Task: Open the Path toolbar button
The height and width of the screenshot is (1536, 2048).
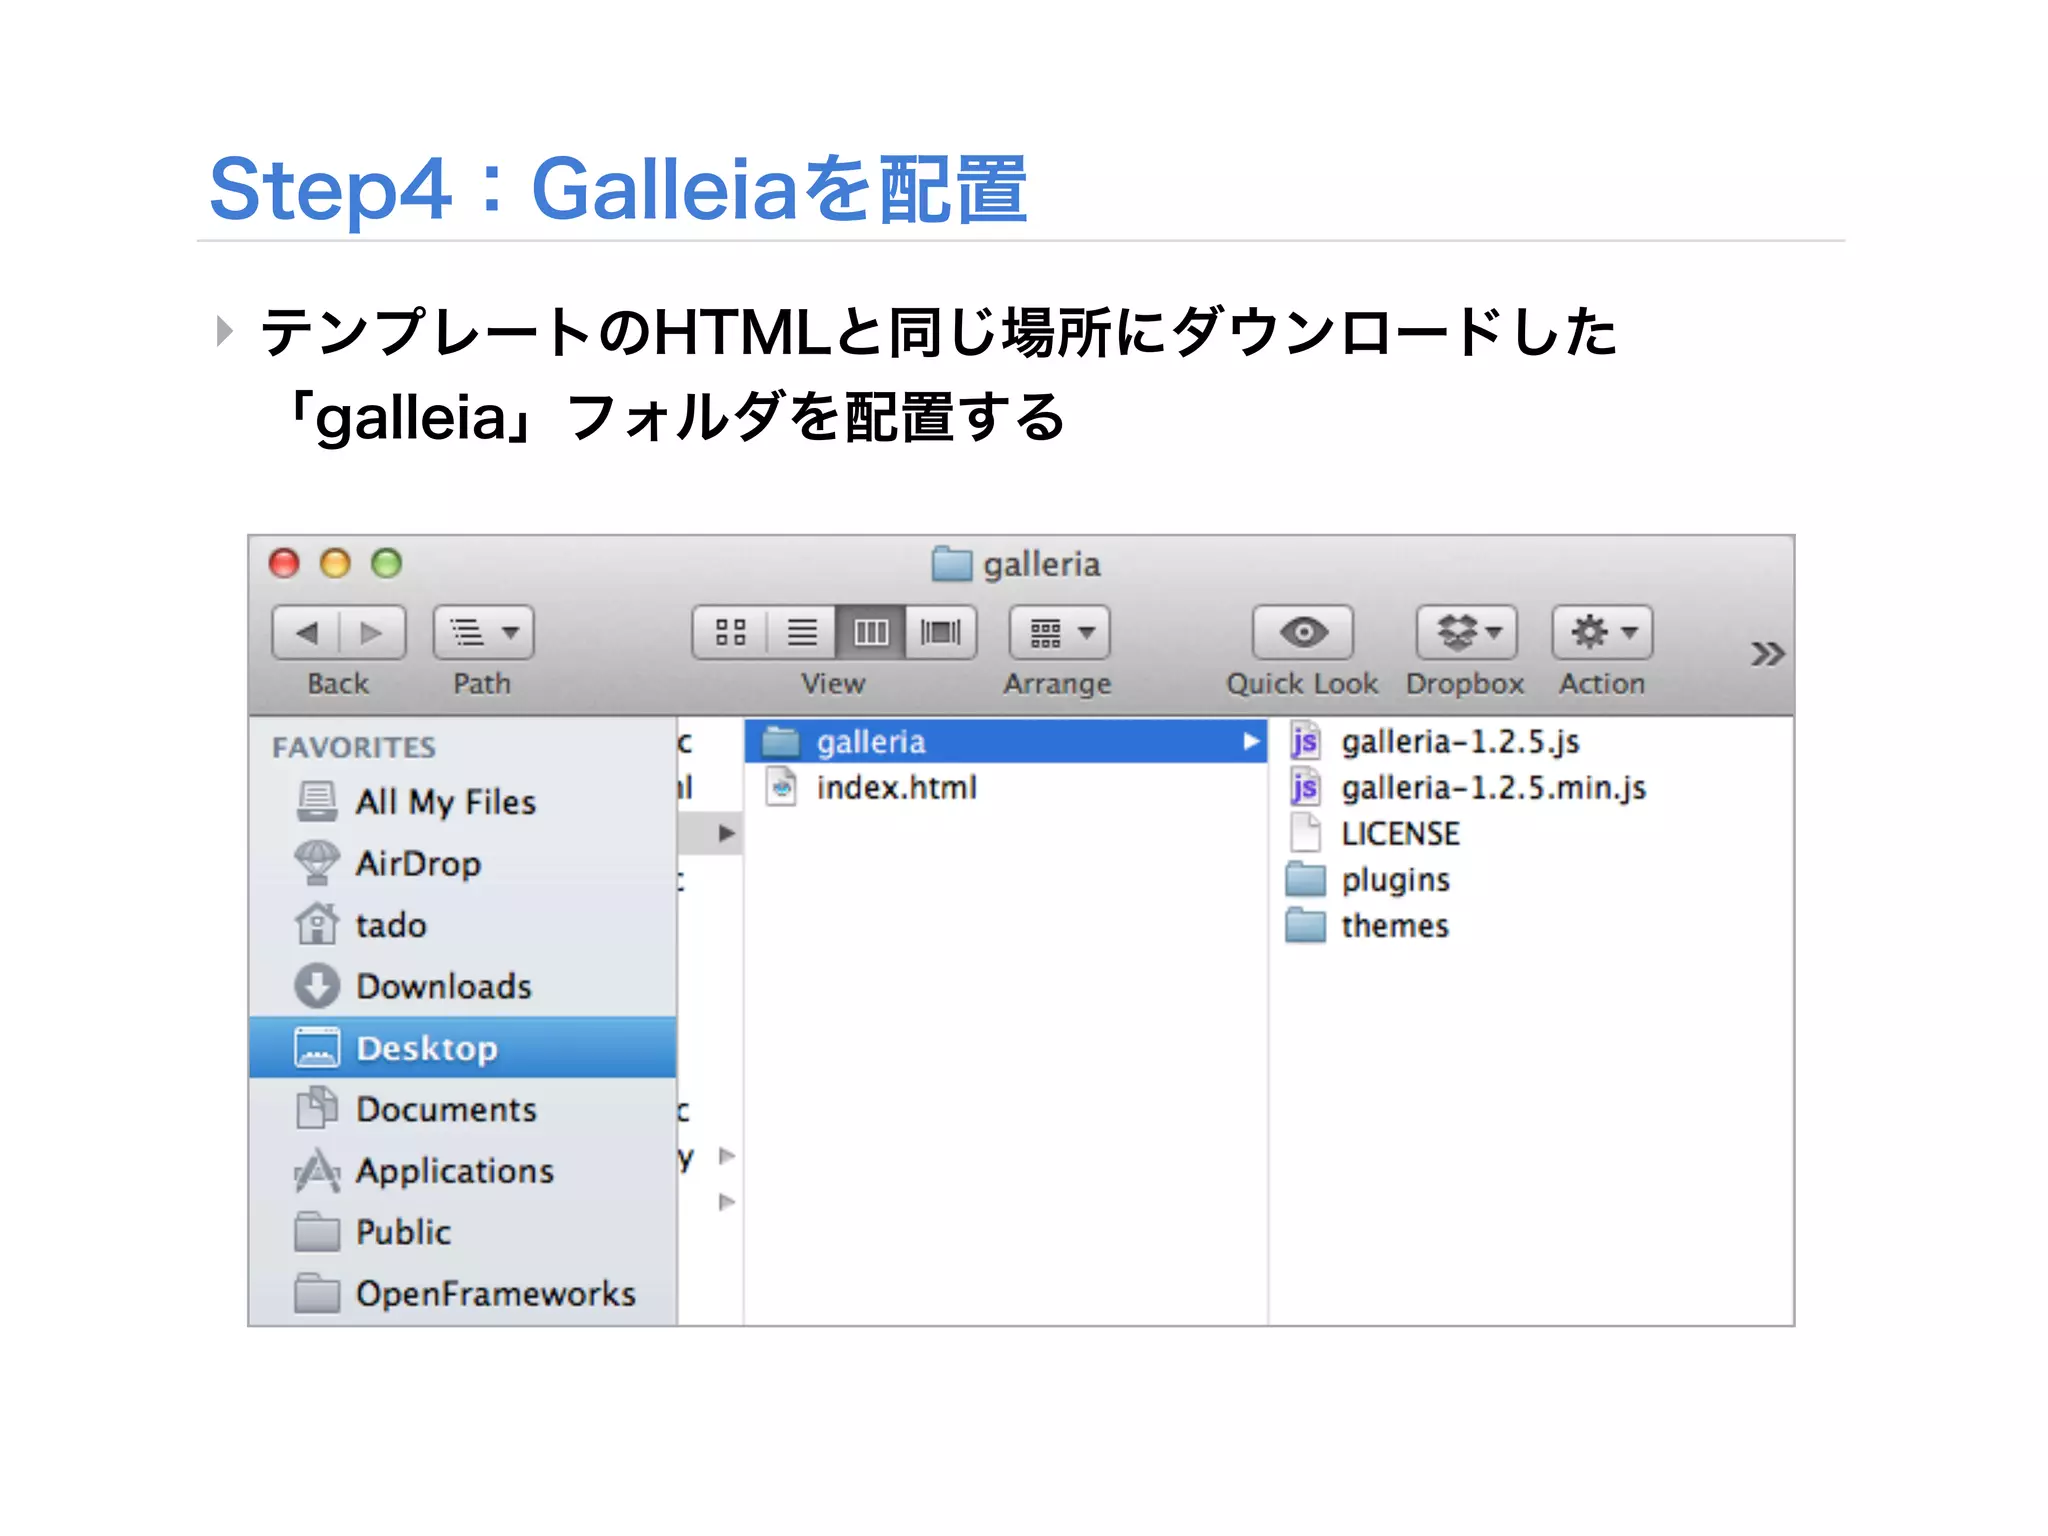Action: click(483, 632)
